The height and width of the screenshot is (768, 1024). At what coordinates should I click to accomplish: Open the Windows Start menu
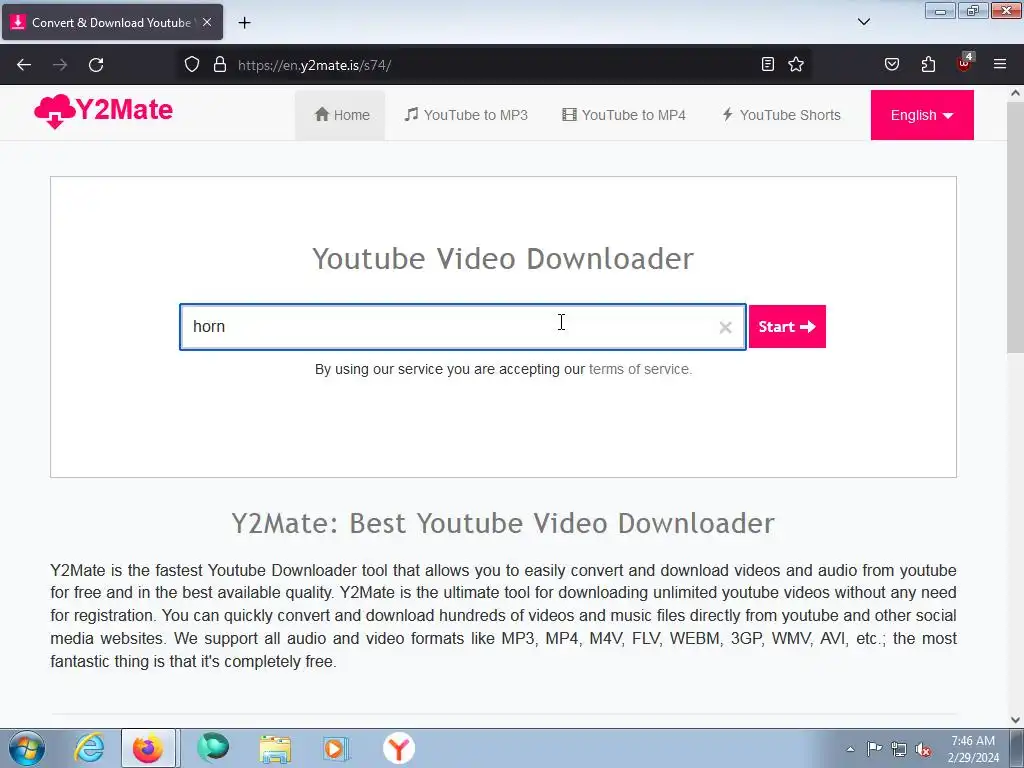[x=27, y=748]
